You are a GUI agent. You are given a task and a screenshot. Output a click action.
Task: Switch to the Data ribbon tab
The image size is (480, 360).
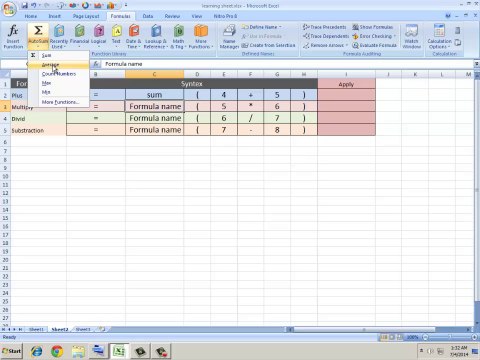(148, 16)
